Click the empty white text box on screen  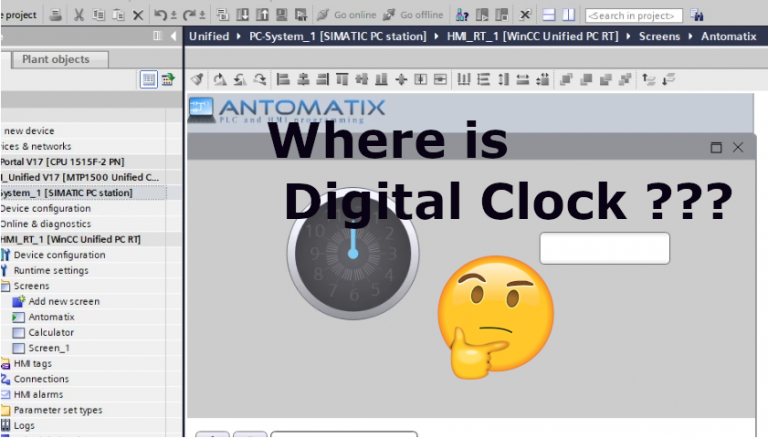coord(604,248)
